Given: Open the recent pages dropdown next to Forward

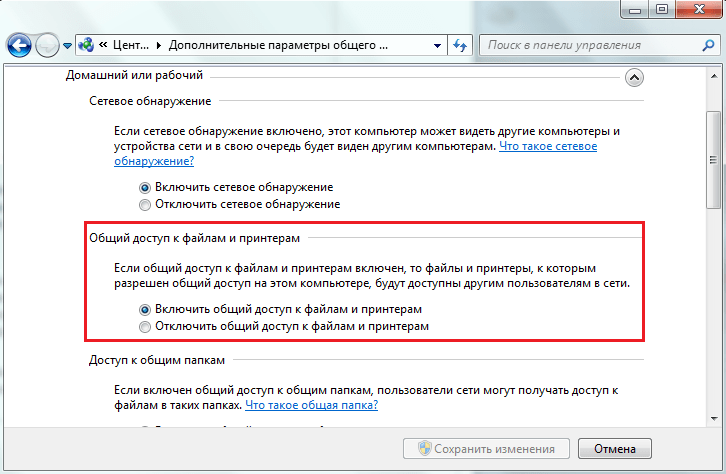Looking at the screenshot, I should point(67,46).
